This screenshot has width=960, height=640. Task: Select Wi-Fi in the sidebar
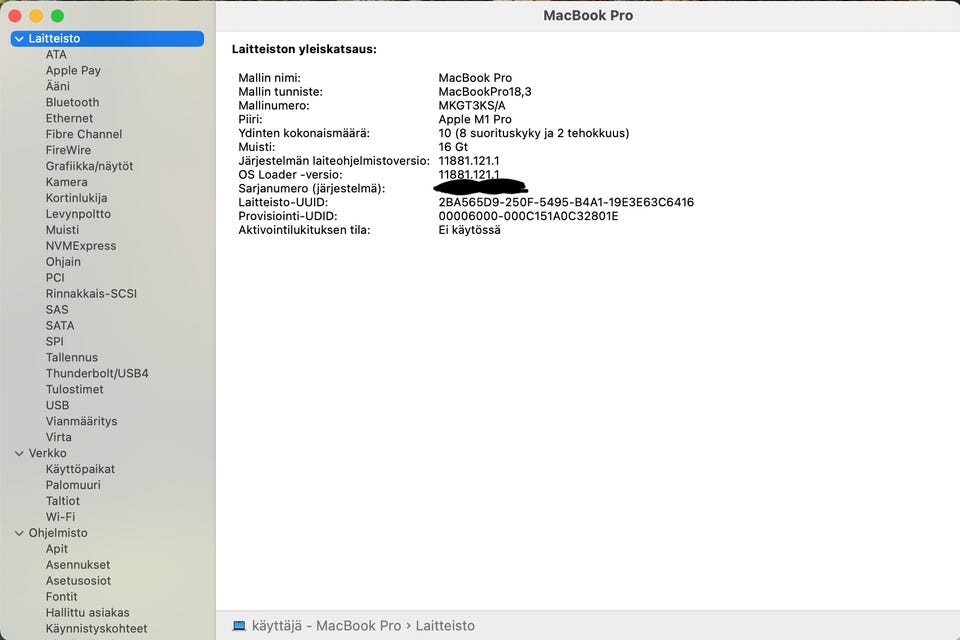pos(60,517)
